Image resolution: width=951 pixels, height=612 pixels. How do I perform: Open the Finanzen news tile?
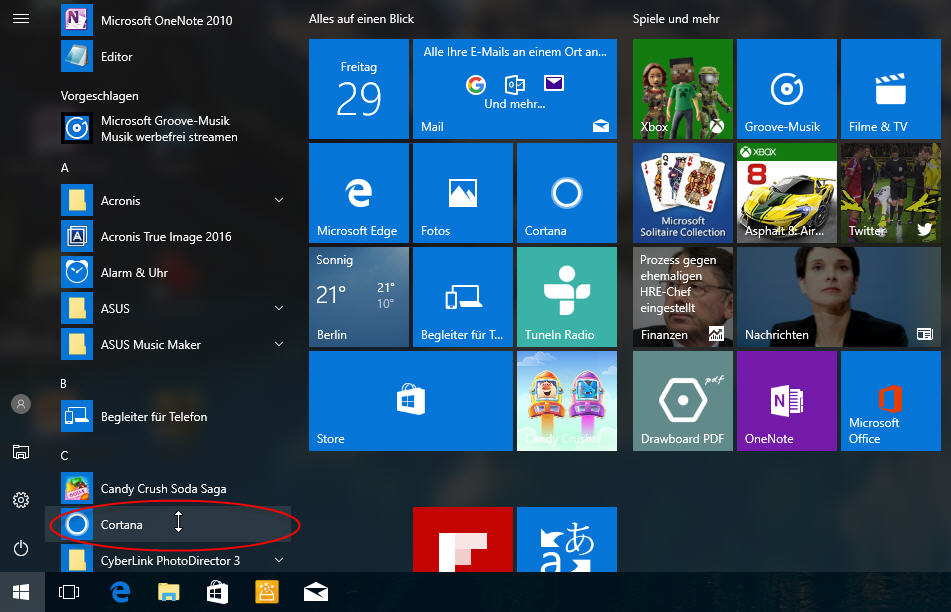point(683,297)
